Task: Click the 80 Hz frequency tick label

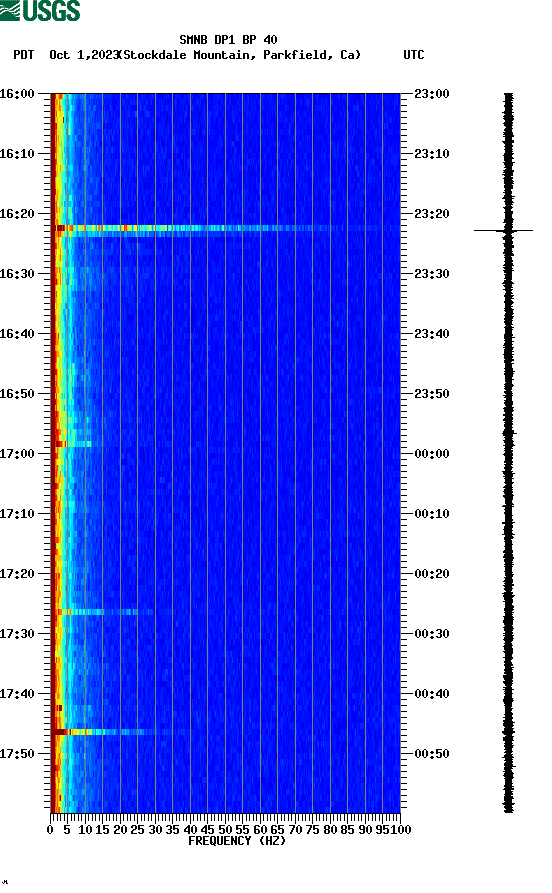Action: click(330, 830)
